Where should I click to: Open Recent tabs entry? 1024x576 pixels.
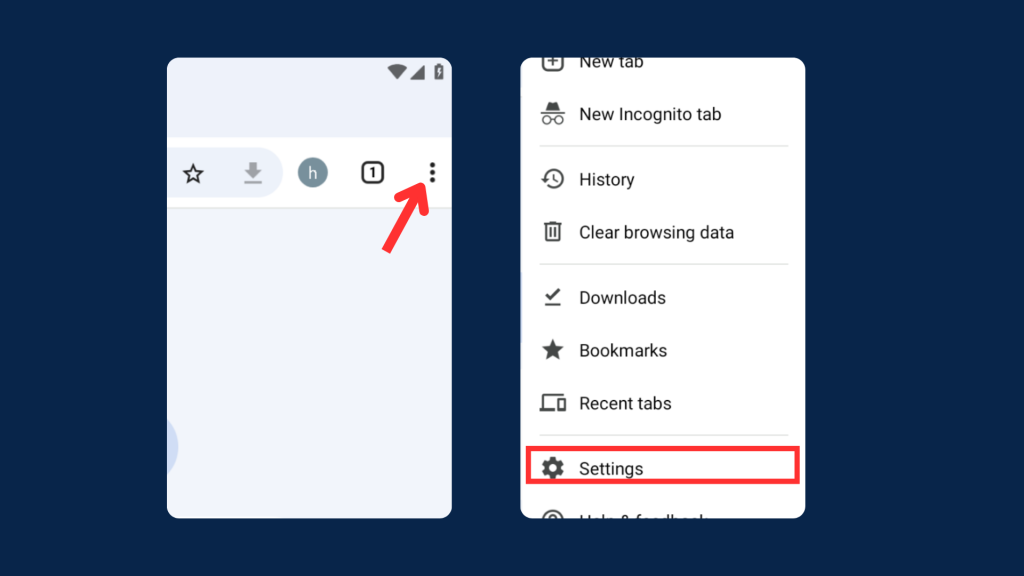(625, 404)
